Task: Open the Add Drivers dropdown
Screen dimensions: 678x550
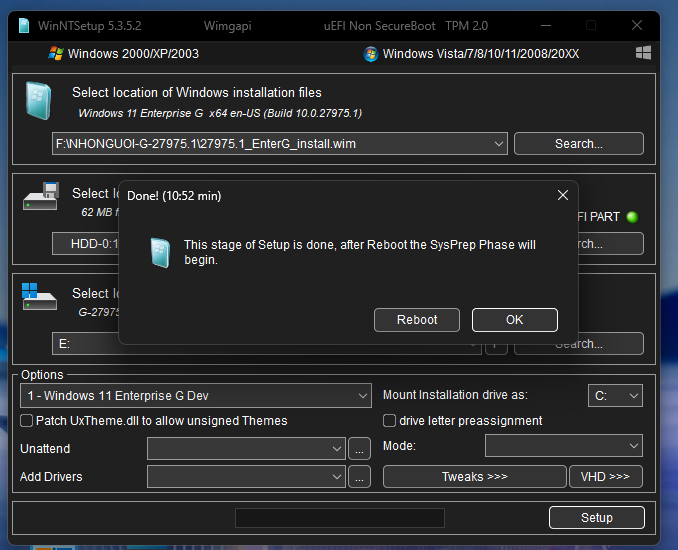Action: [246, 476]
